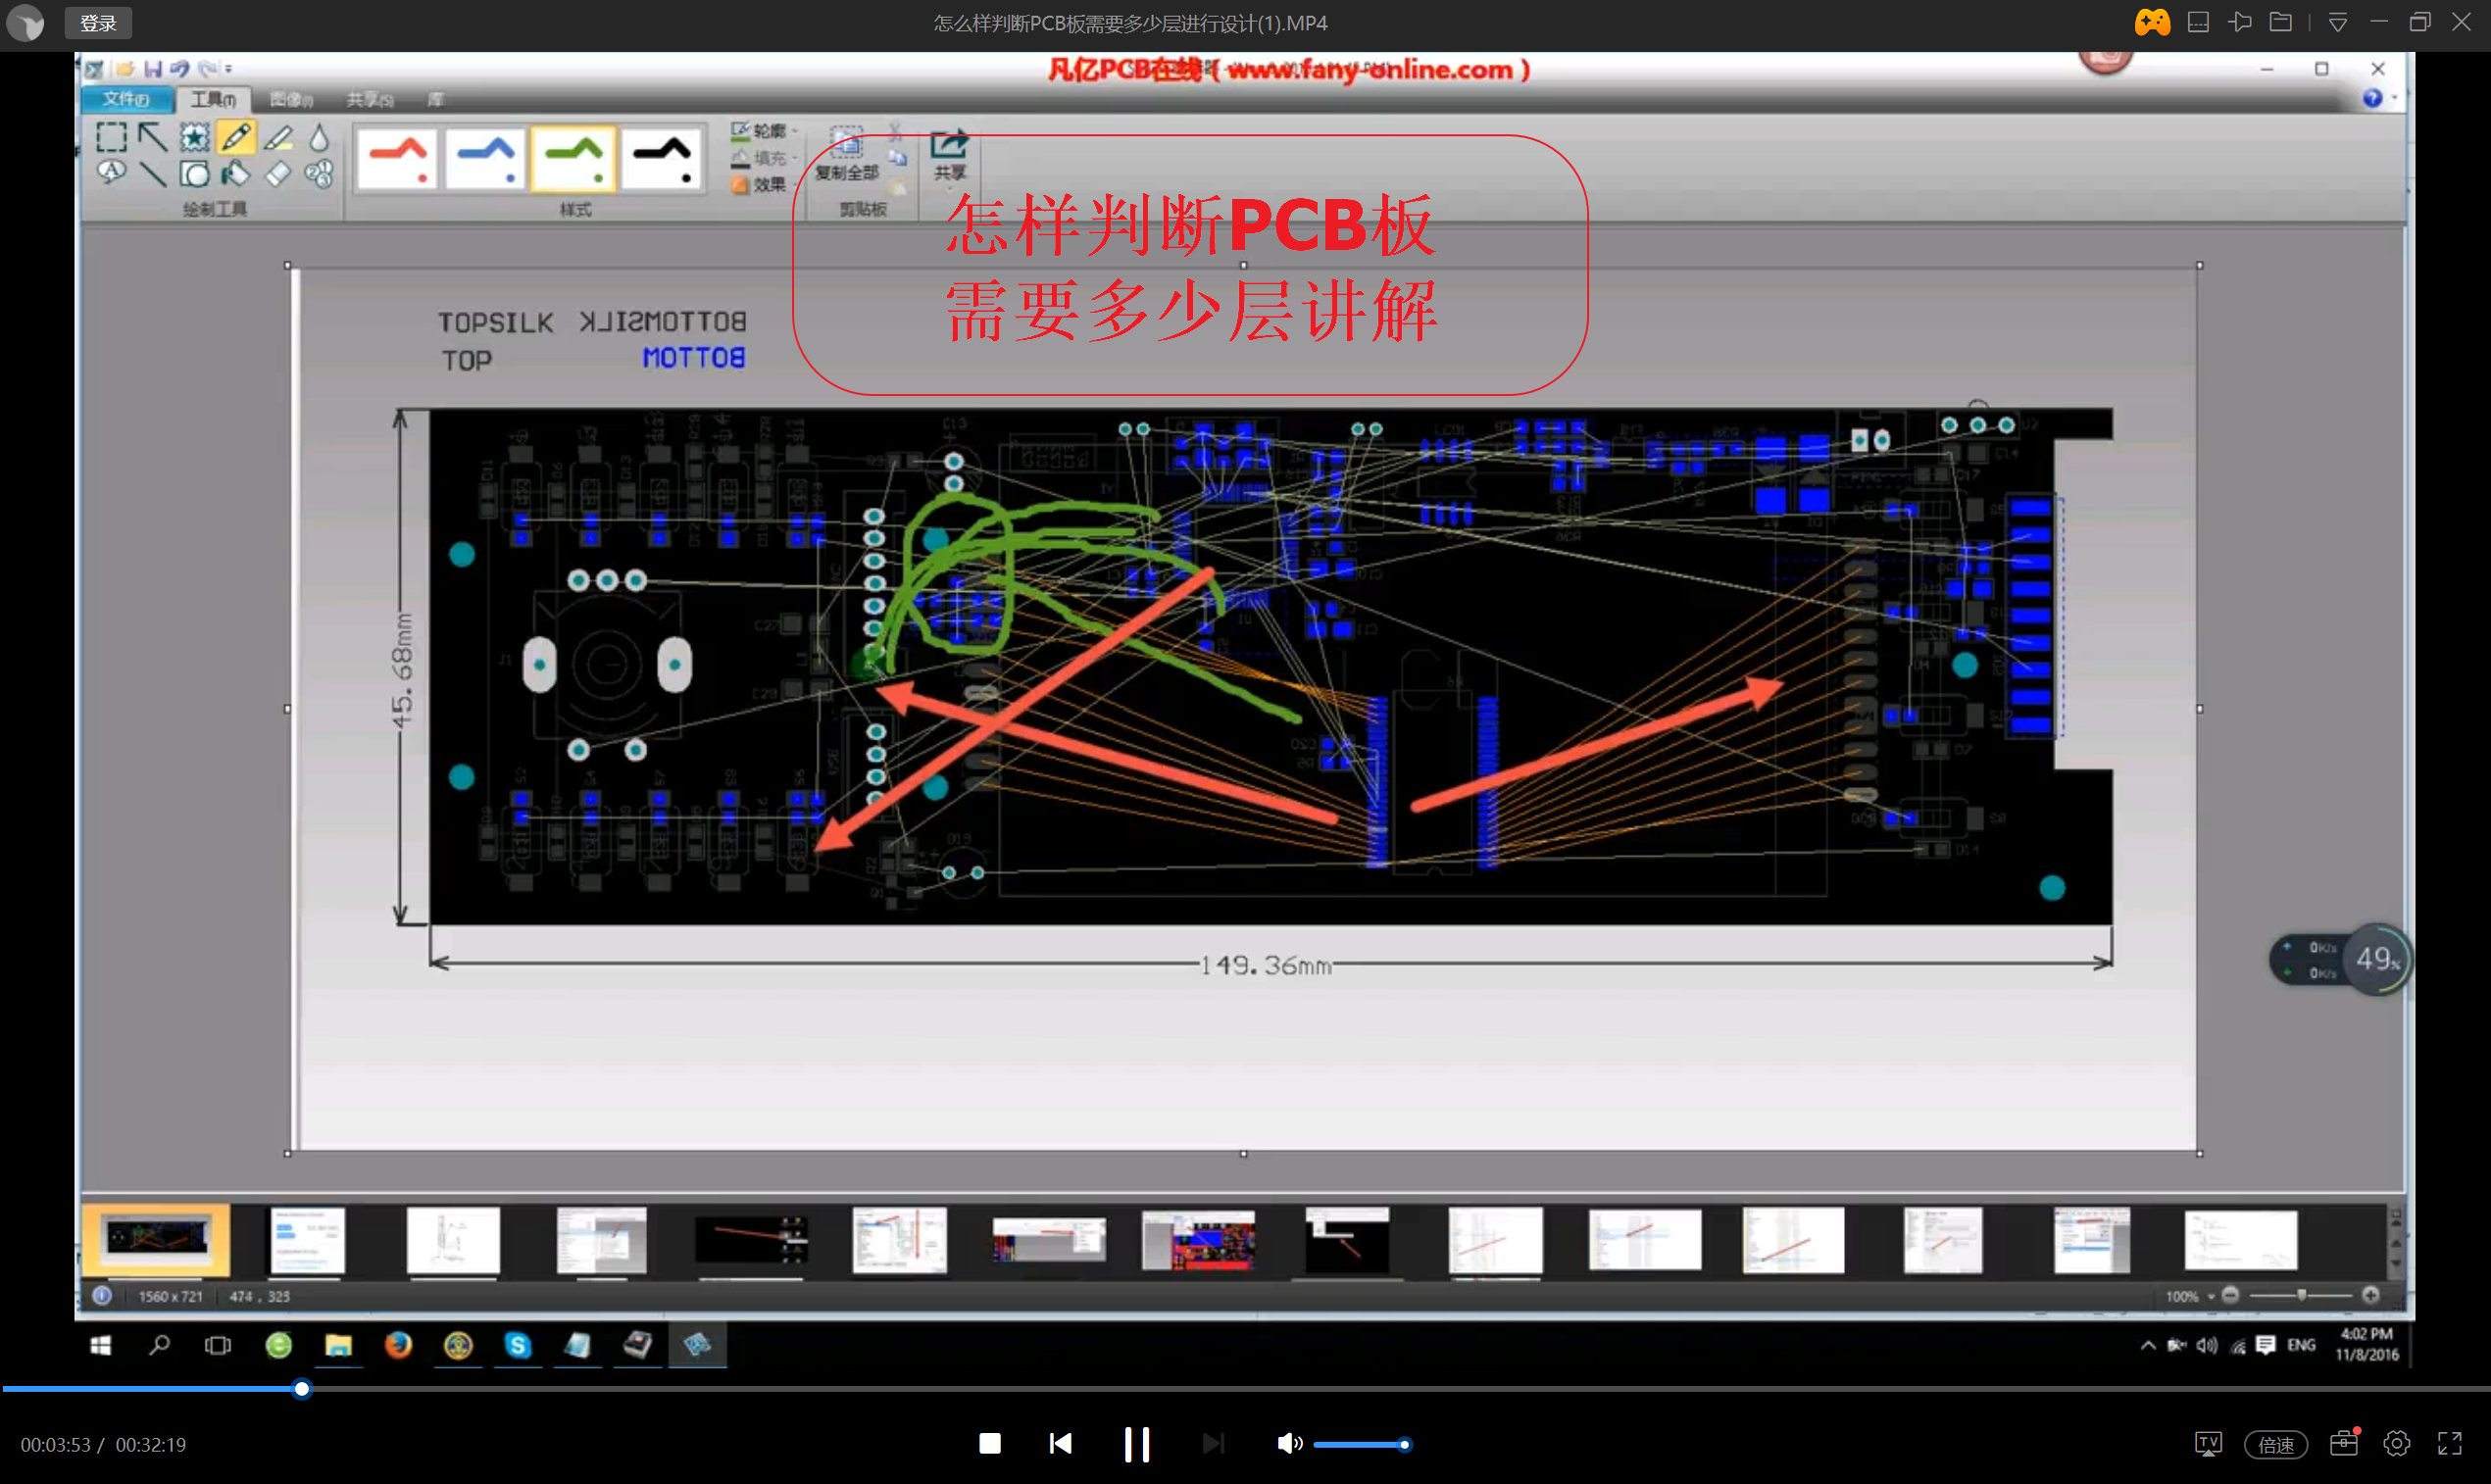Open file folder icon in title bar
This screenshot has width=2491, height=1484.
tap(2280, 22)
